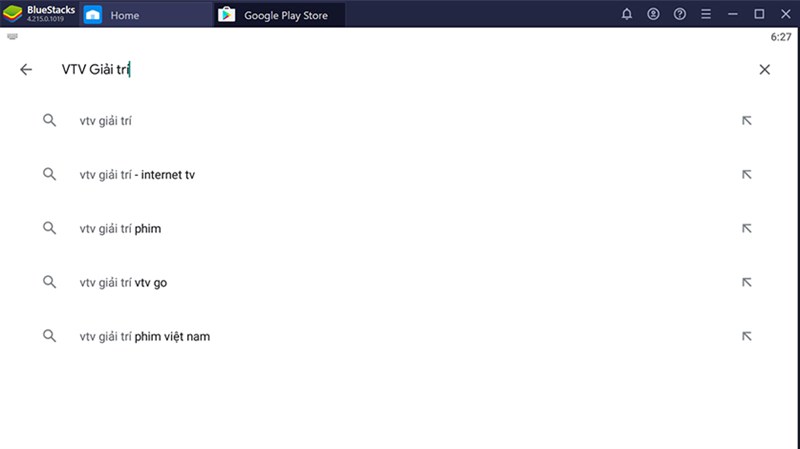Fill query using arrow for "vtv go" suggestion

[746, 282]
